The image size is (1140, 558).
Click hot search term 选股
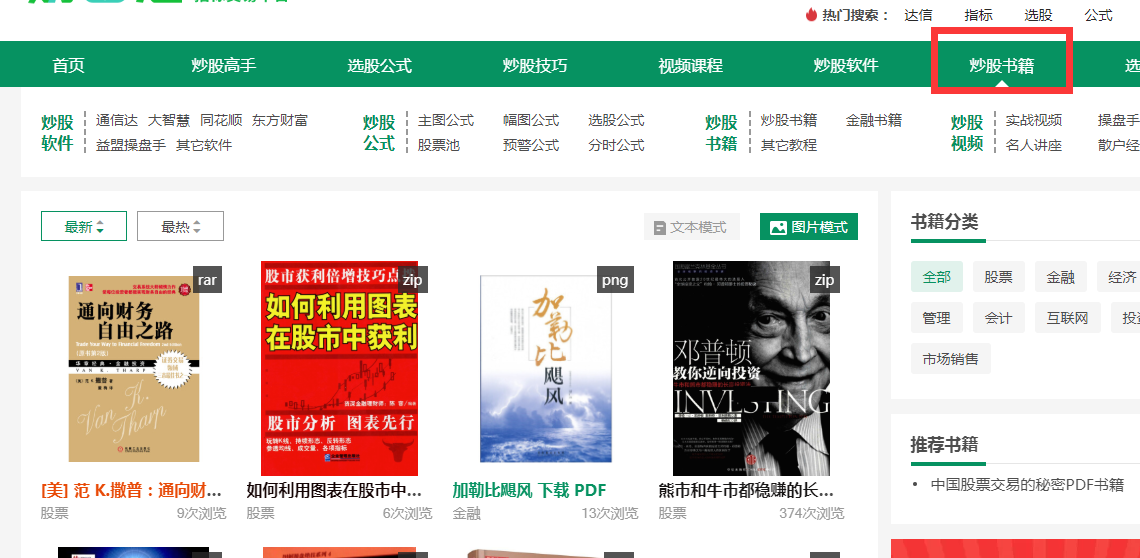1038,15
